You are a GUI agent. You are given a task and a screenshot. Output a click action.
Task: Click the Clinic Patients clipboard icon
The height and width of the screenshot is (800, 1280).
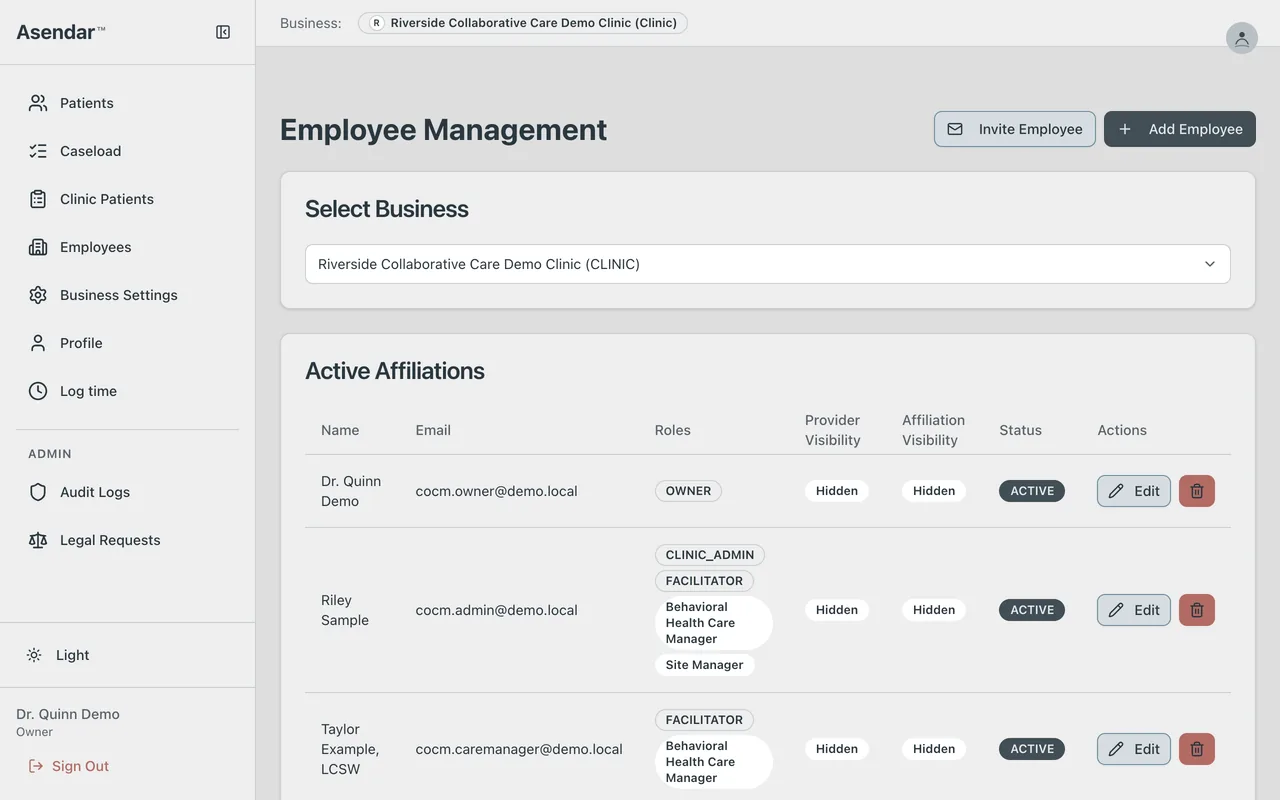(x=38, y=199)
